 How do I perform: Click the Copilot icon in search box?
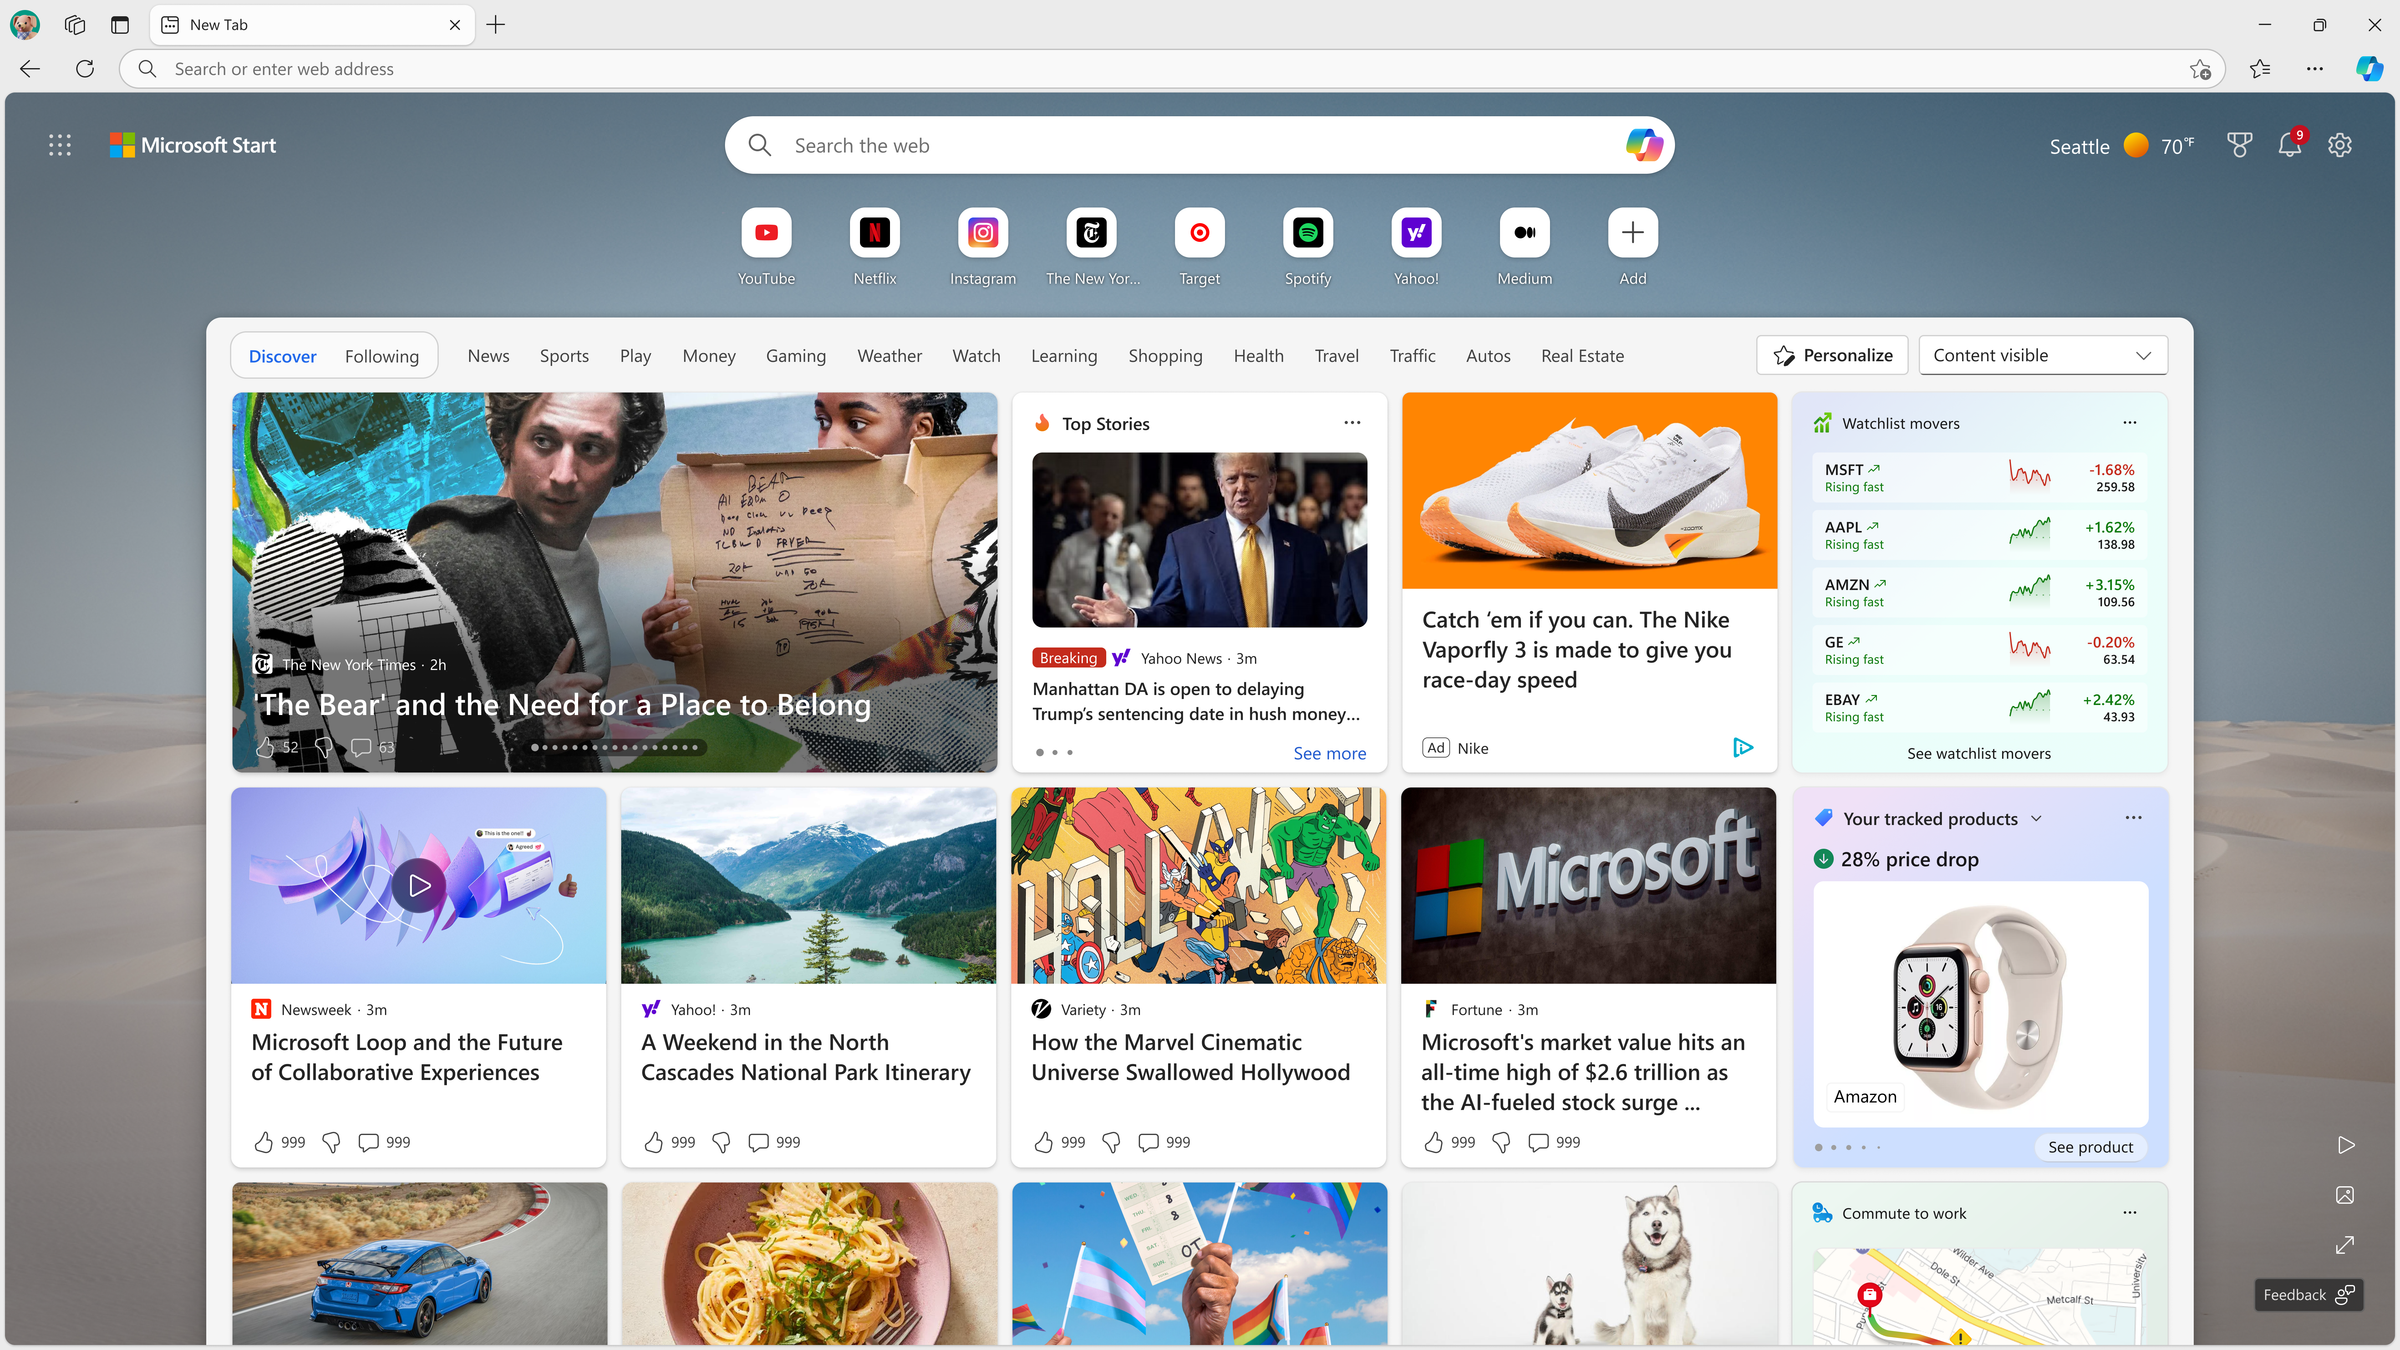pos(1643,145)
